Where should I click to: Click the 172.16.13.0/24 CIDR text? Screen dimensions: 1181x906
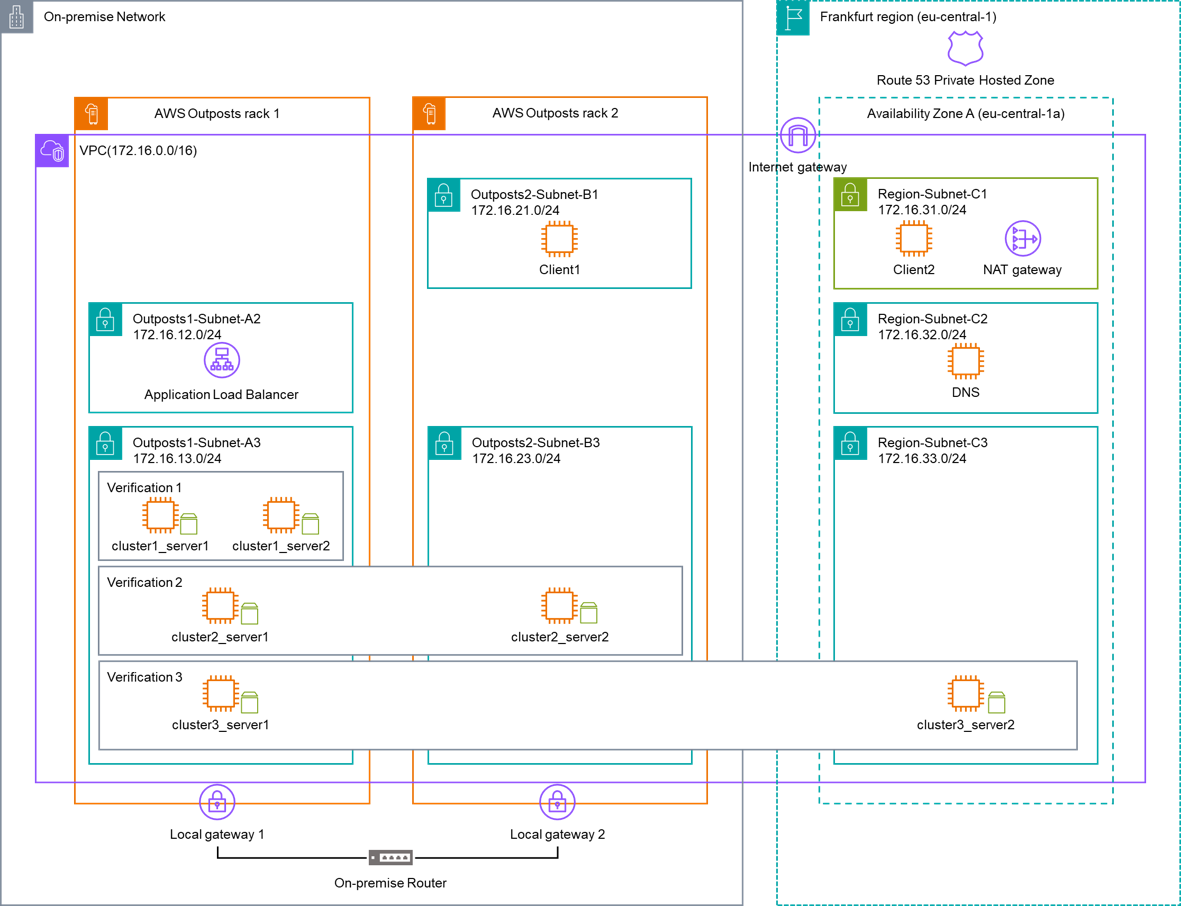(x=177, y=458)
